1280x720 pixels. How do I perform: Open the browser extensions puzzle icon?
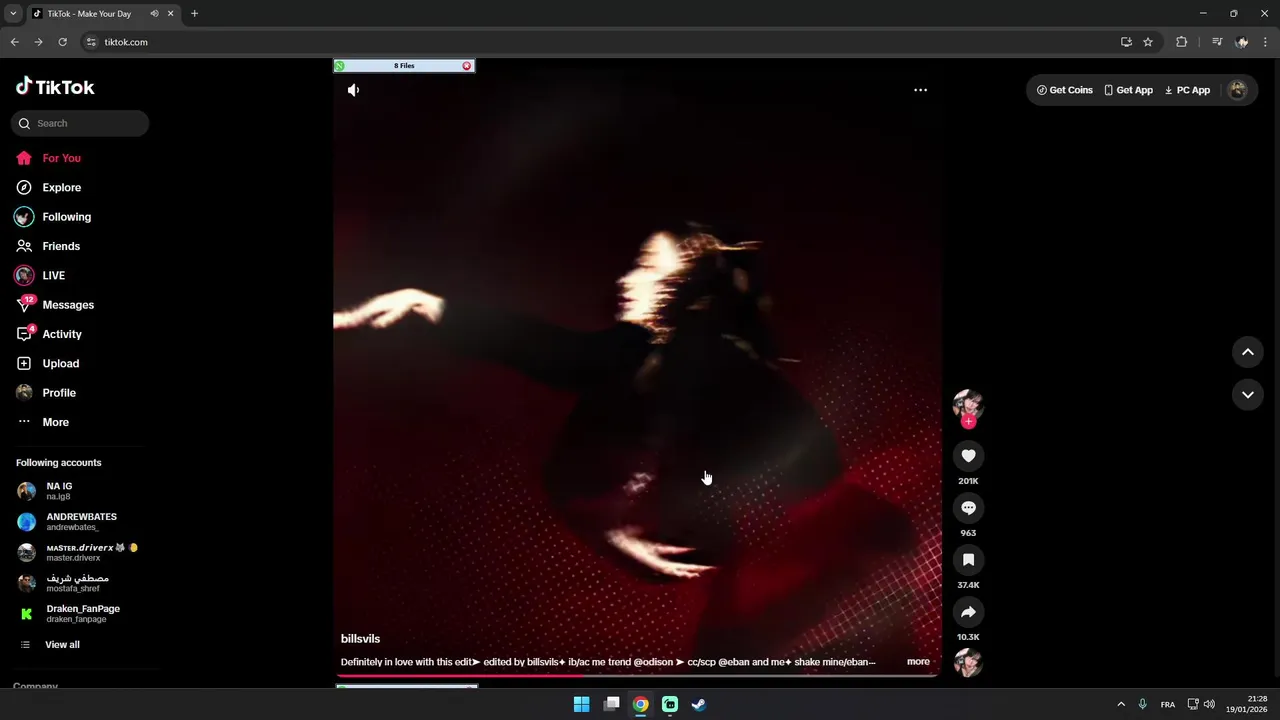click(1181, 42)
